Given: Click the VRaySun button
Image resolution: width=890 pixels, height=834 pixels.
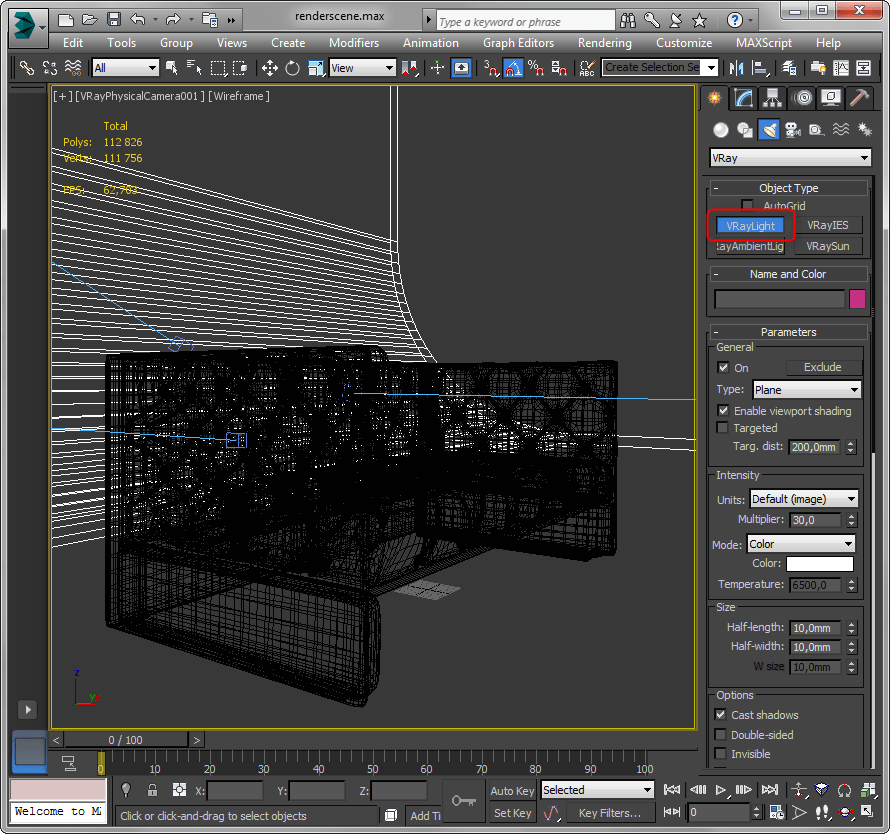Looking at the screenshot, I should pos(827,246).
